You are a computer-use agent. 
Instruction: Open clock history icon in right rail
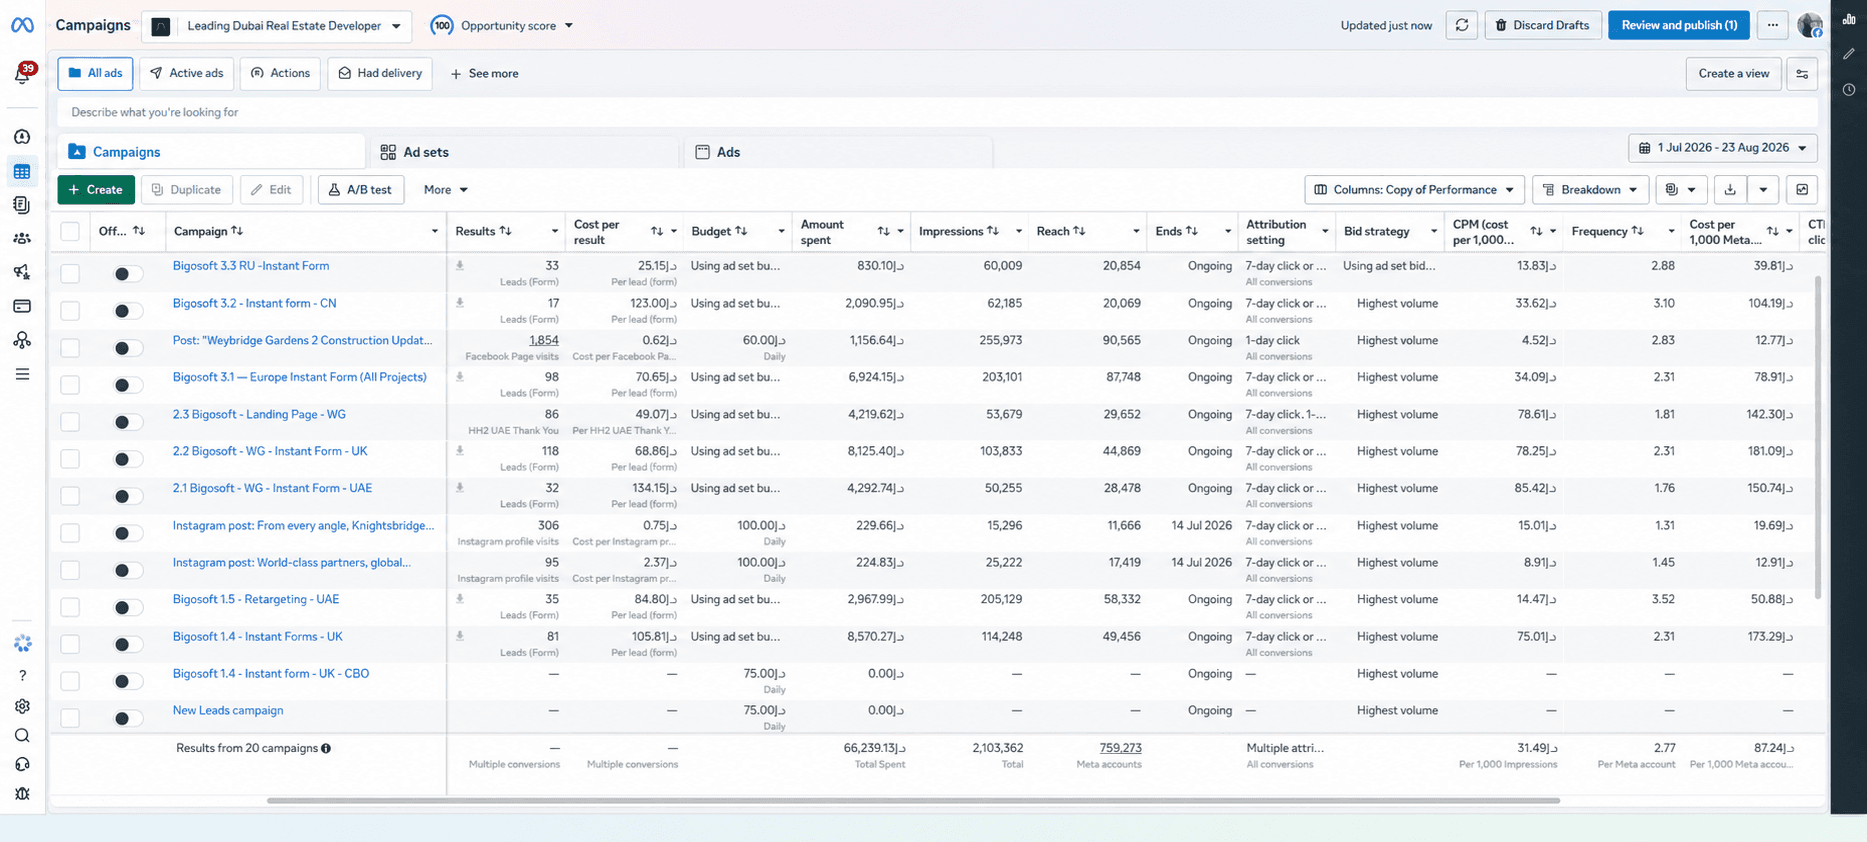point(1849,90)
